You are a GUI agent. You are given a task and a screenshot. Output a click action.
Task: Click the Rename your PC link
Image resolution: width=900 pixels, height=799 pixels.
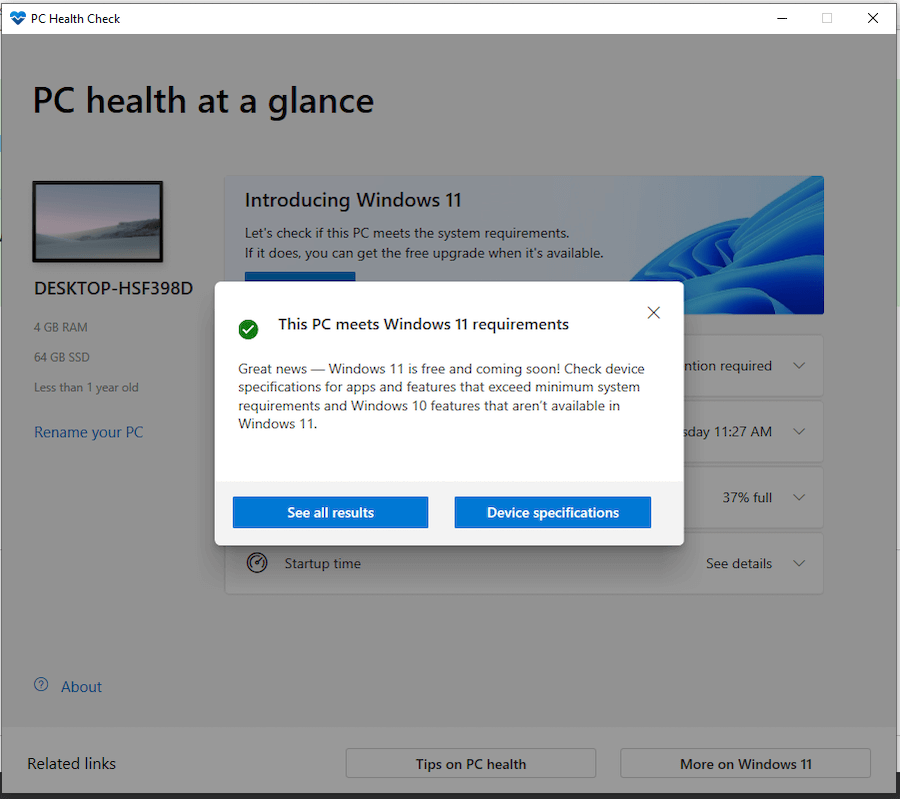pyautogui.click(x=88, y=431)
